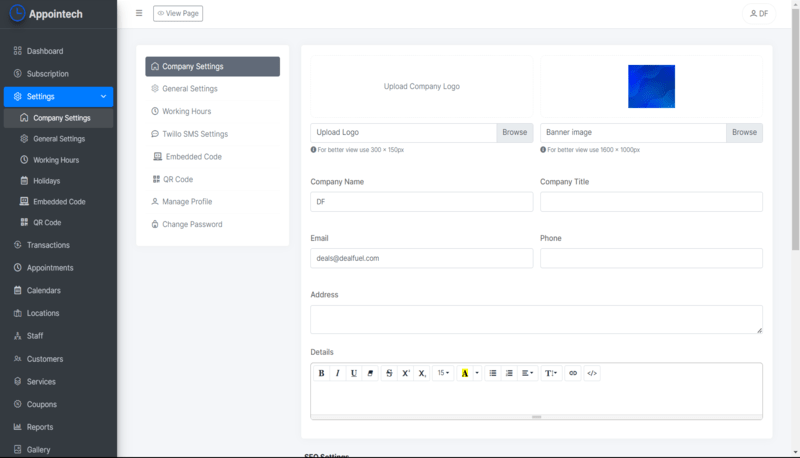Open font size 15 dropdown

(x=443, y=373)
